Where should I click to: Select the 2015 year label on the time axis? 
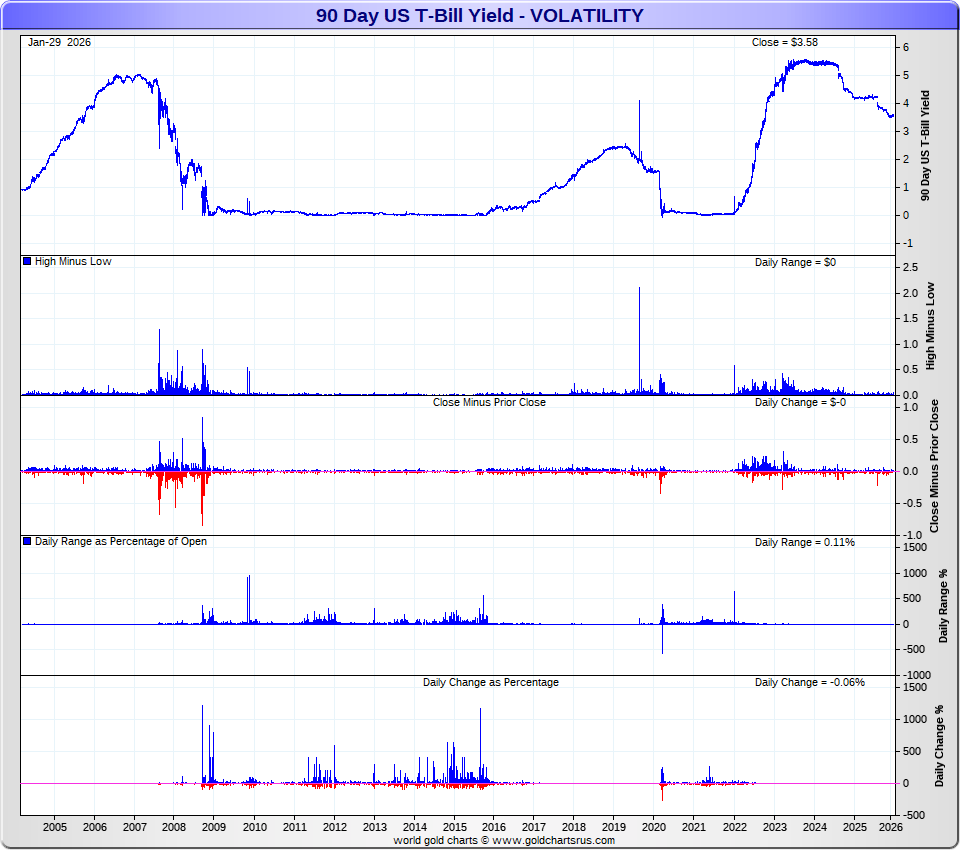coord(454,827)
